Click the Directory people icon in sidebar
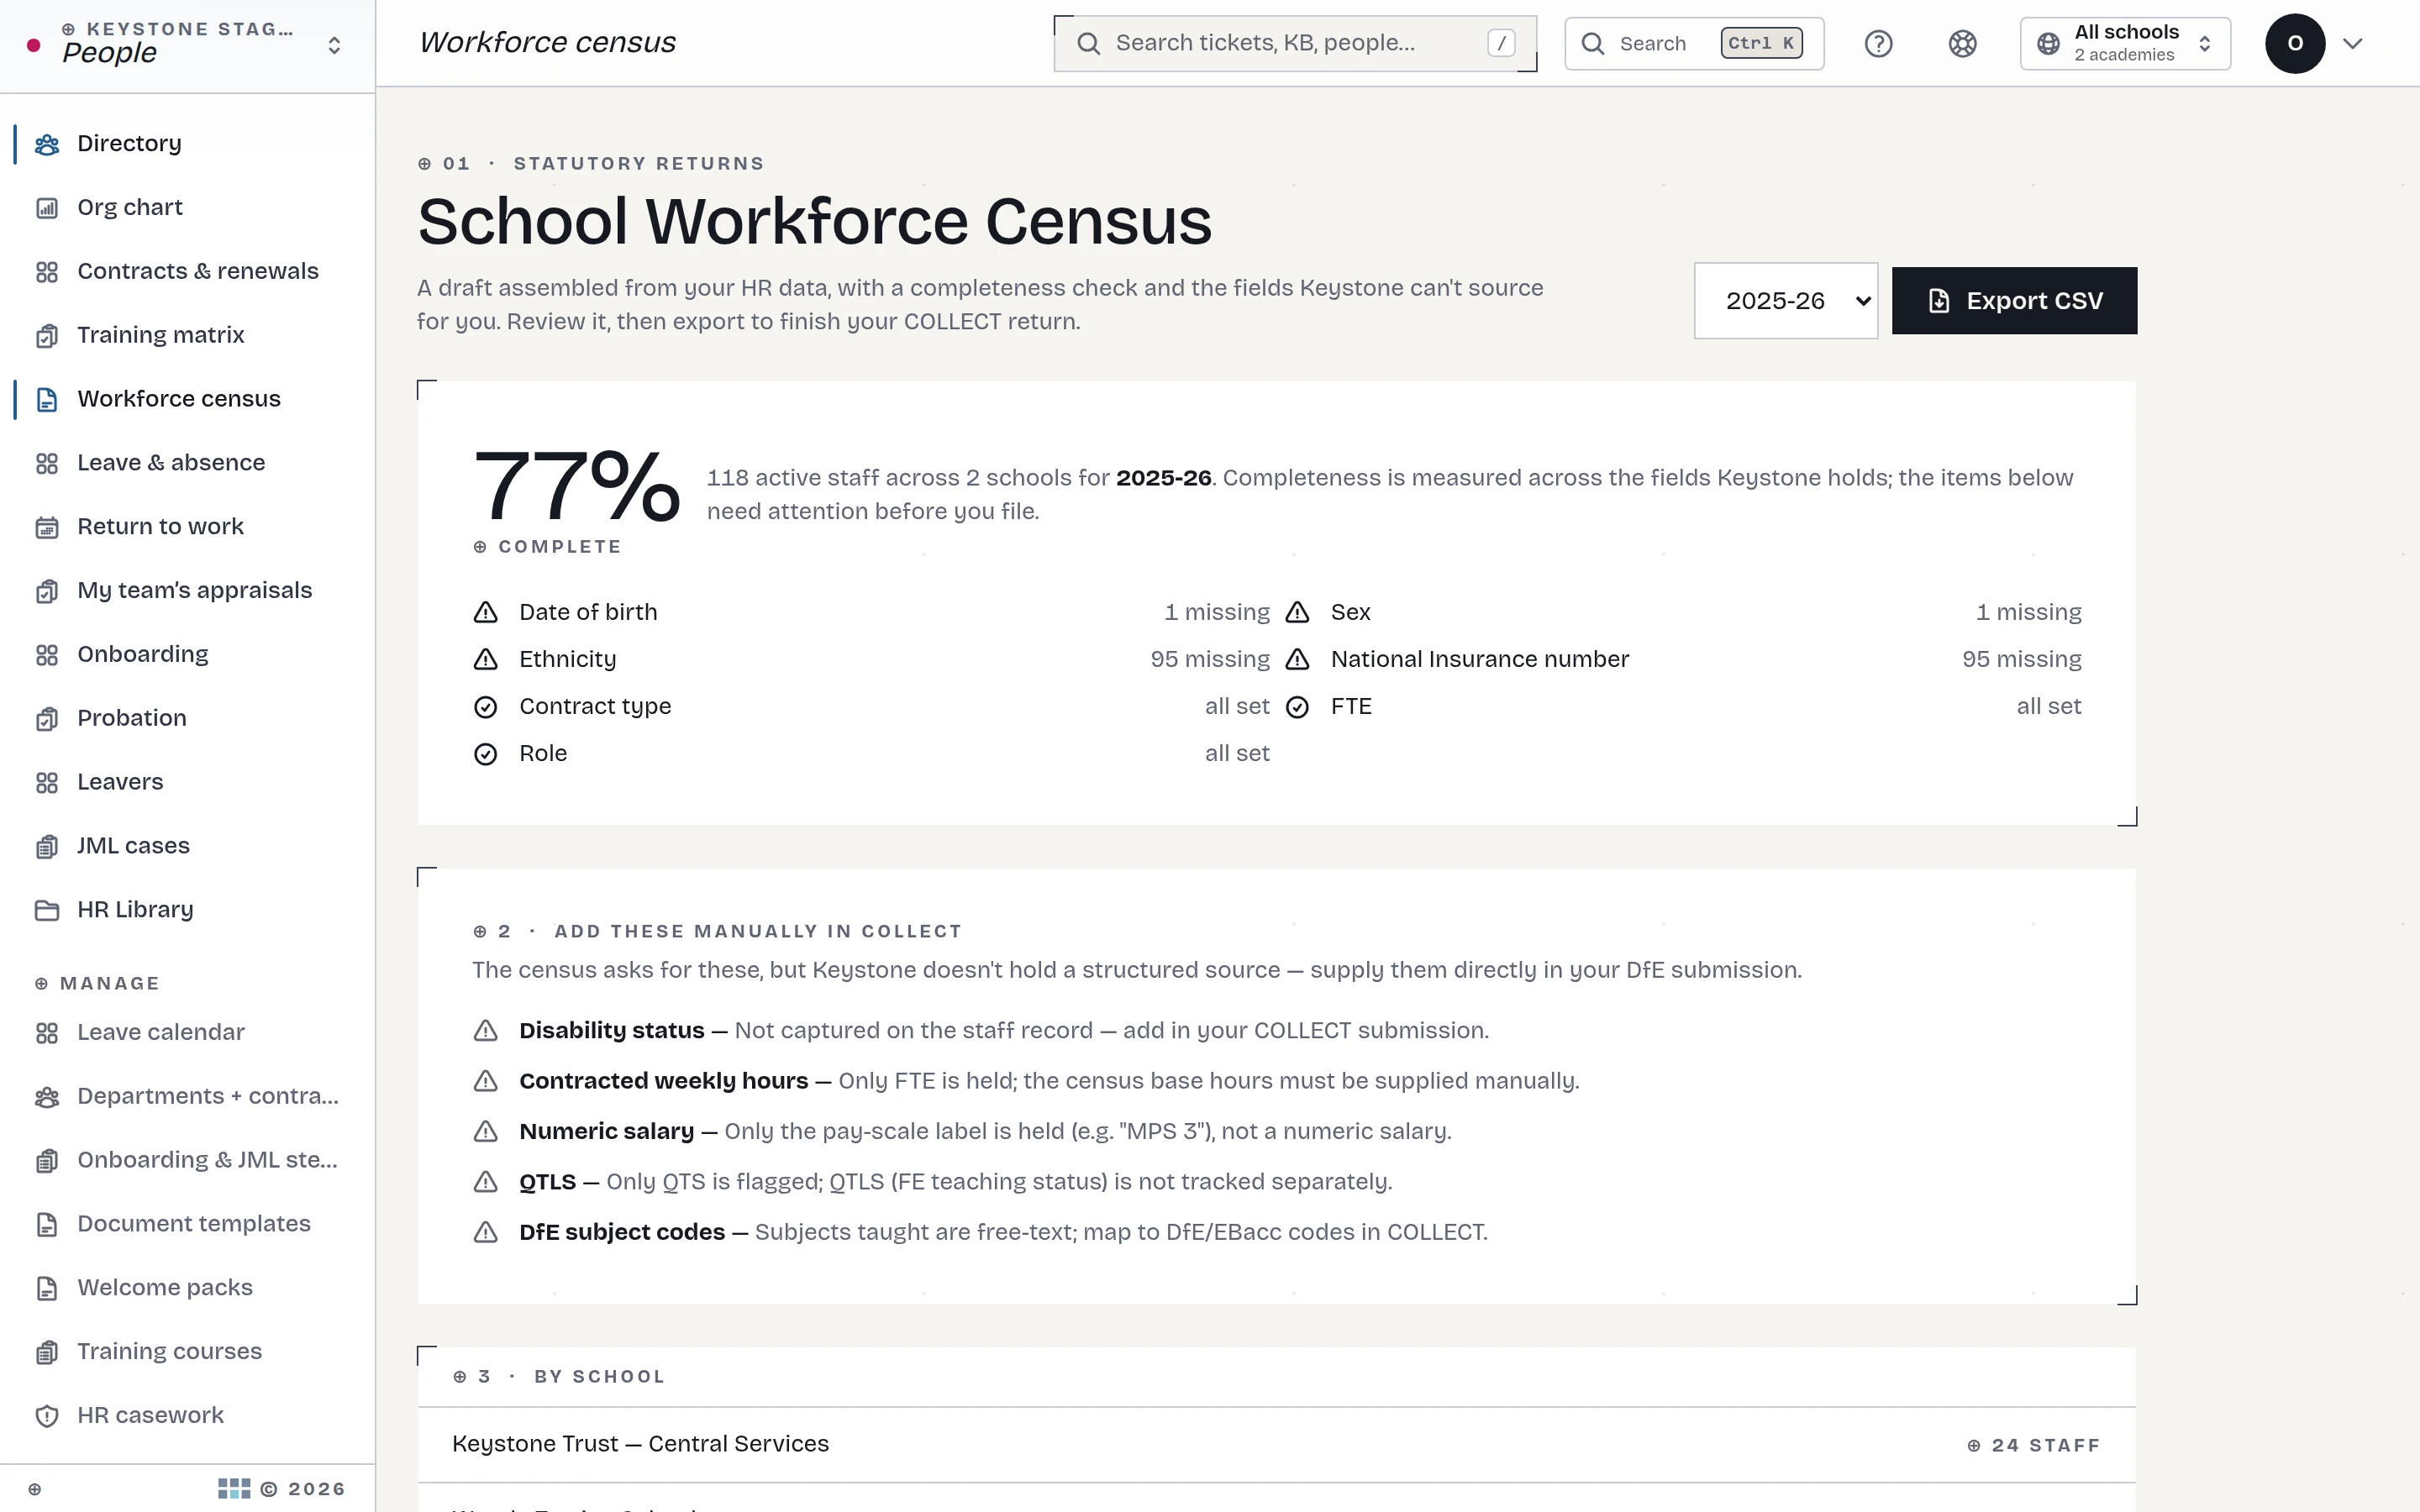This screenshot has width=2420, height=1512. 47,144
